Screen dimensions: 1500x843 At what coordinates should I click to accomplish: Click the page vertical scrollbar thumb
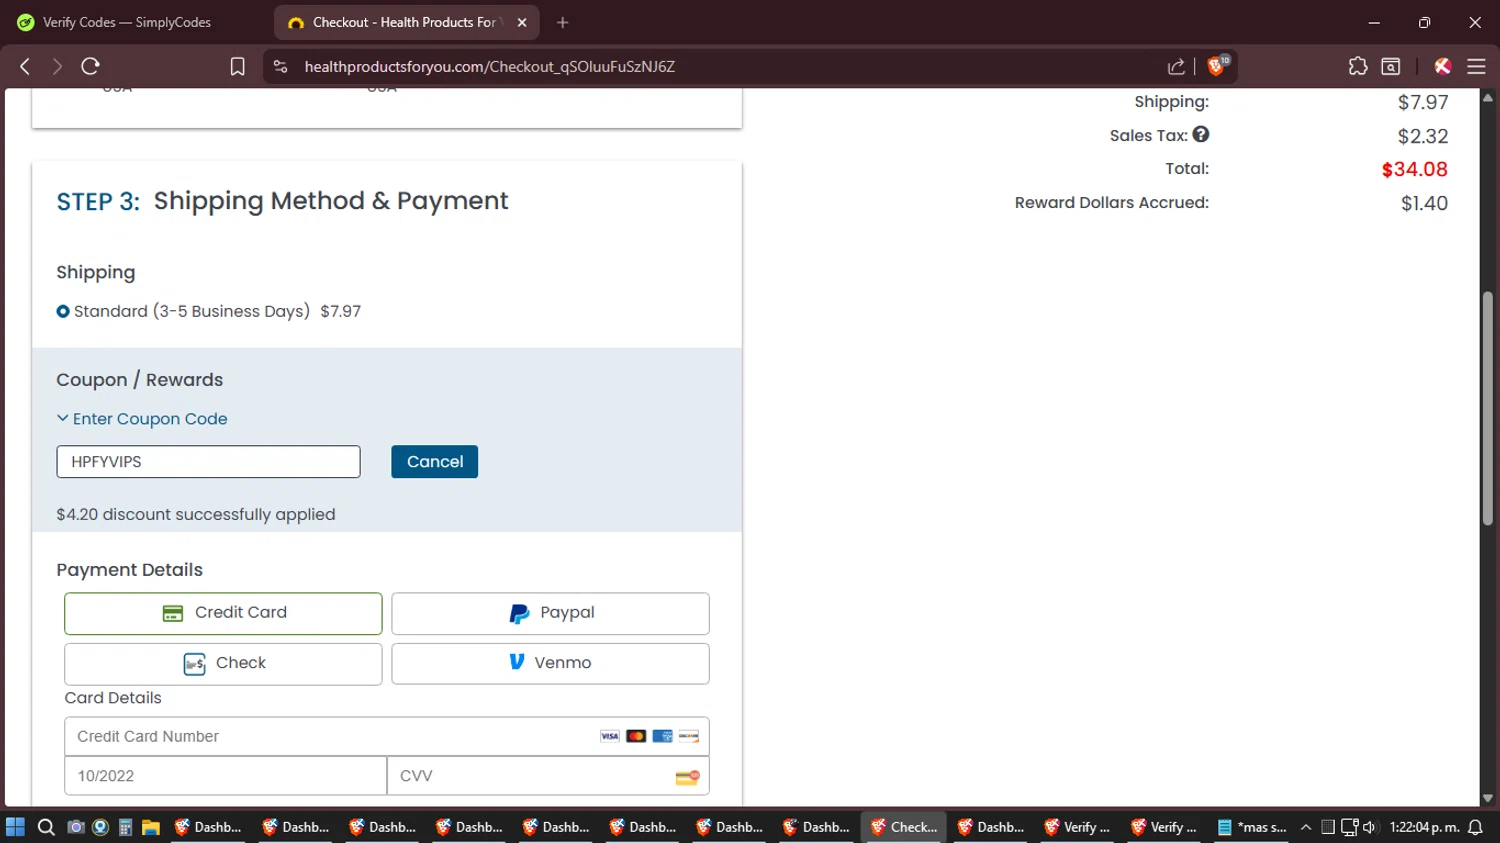tap(1487, 408)
